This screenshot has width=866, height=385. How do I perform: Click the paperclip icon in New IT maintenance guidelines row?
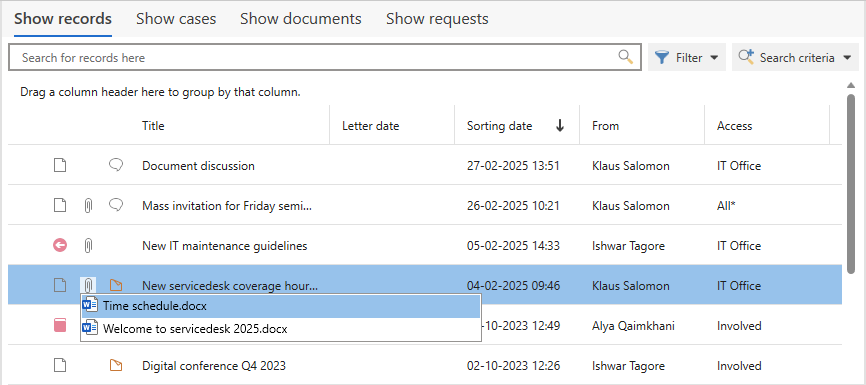[88, 245]
